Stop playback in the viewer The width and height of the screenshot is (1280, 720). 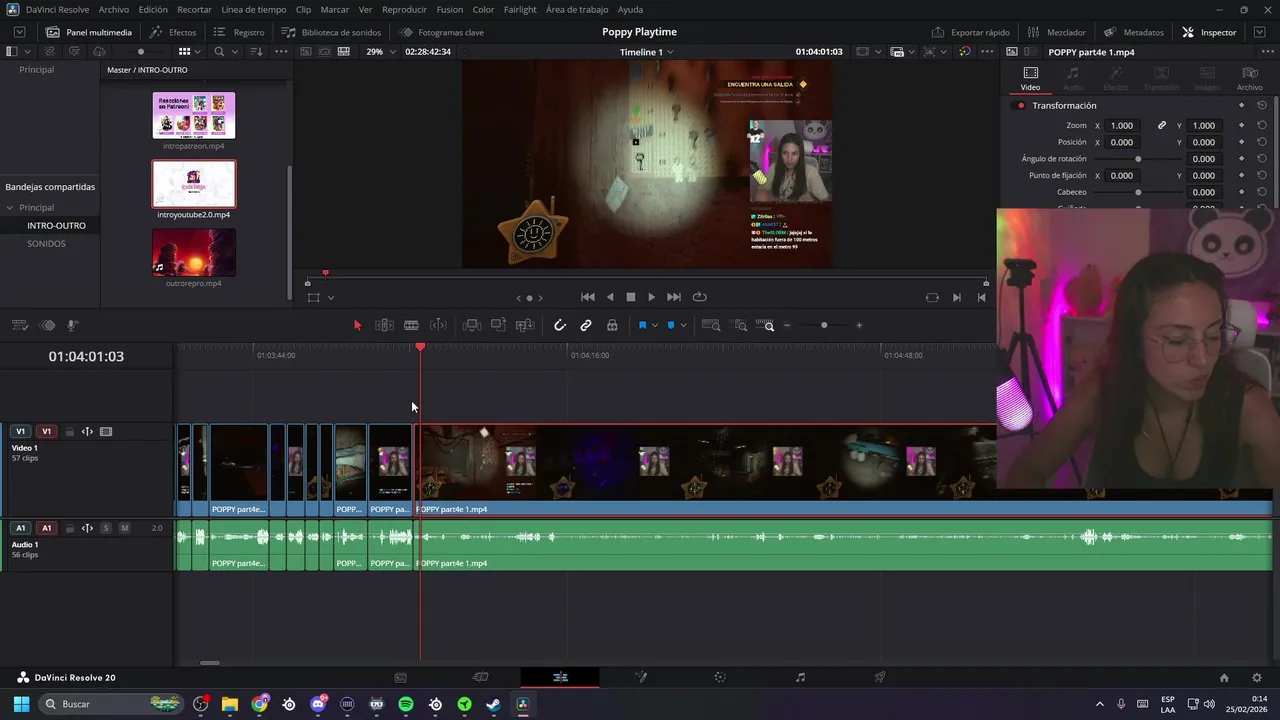tap(631, 297)
